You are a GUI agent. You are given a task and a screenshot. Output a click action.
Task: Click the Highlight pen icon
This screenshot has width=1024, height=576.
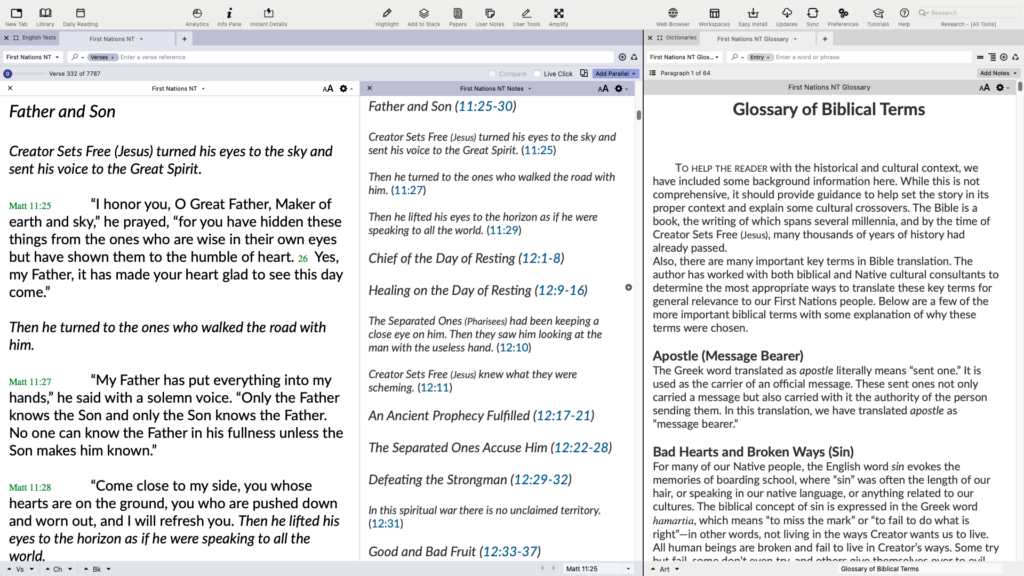click(386, 14)
